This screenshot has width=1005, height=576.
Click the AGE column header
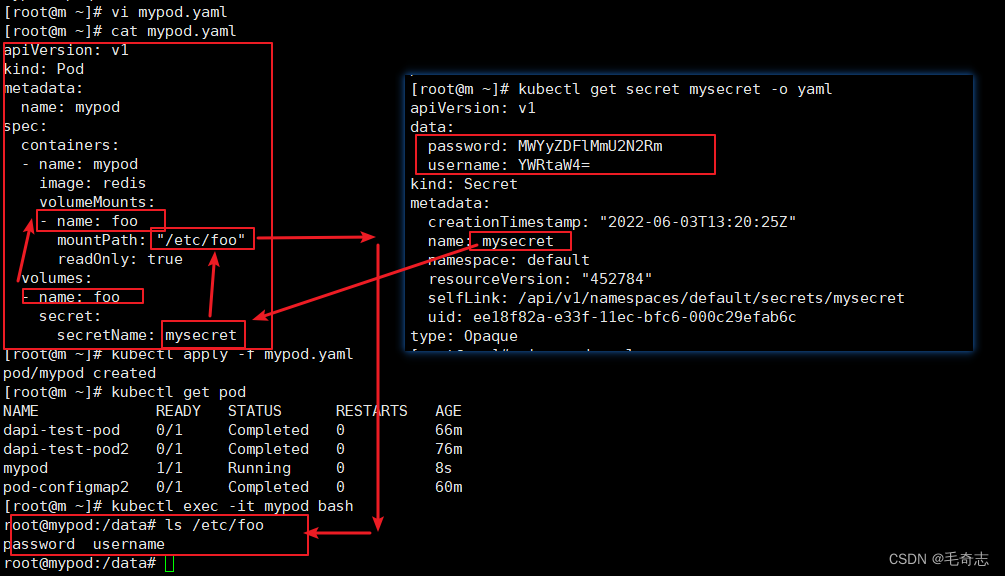pyautogui.click(x=448, y=411)
